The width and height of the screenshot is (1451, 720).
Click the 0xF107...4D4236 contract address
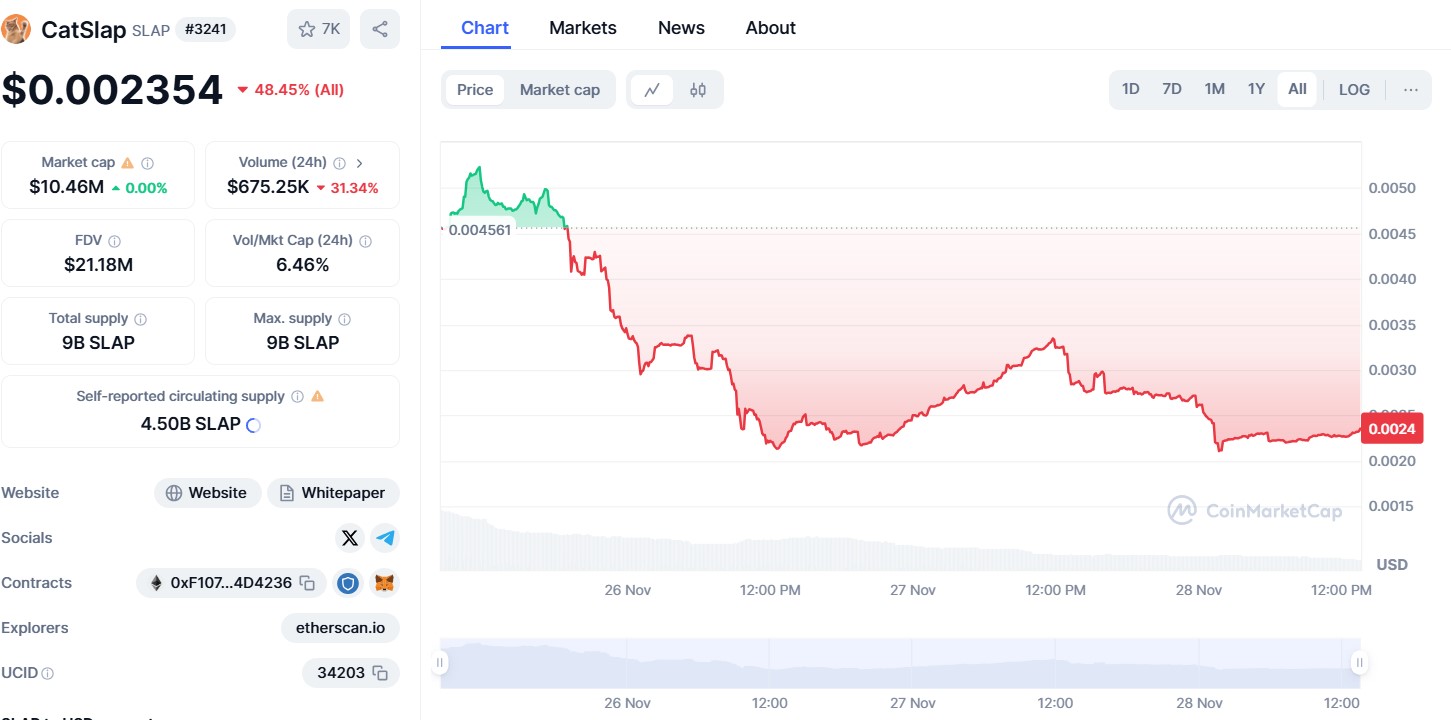tap(231, 583)
